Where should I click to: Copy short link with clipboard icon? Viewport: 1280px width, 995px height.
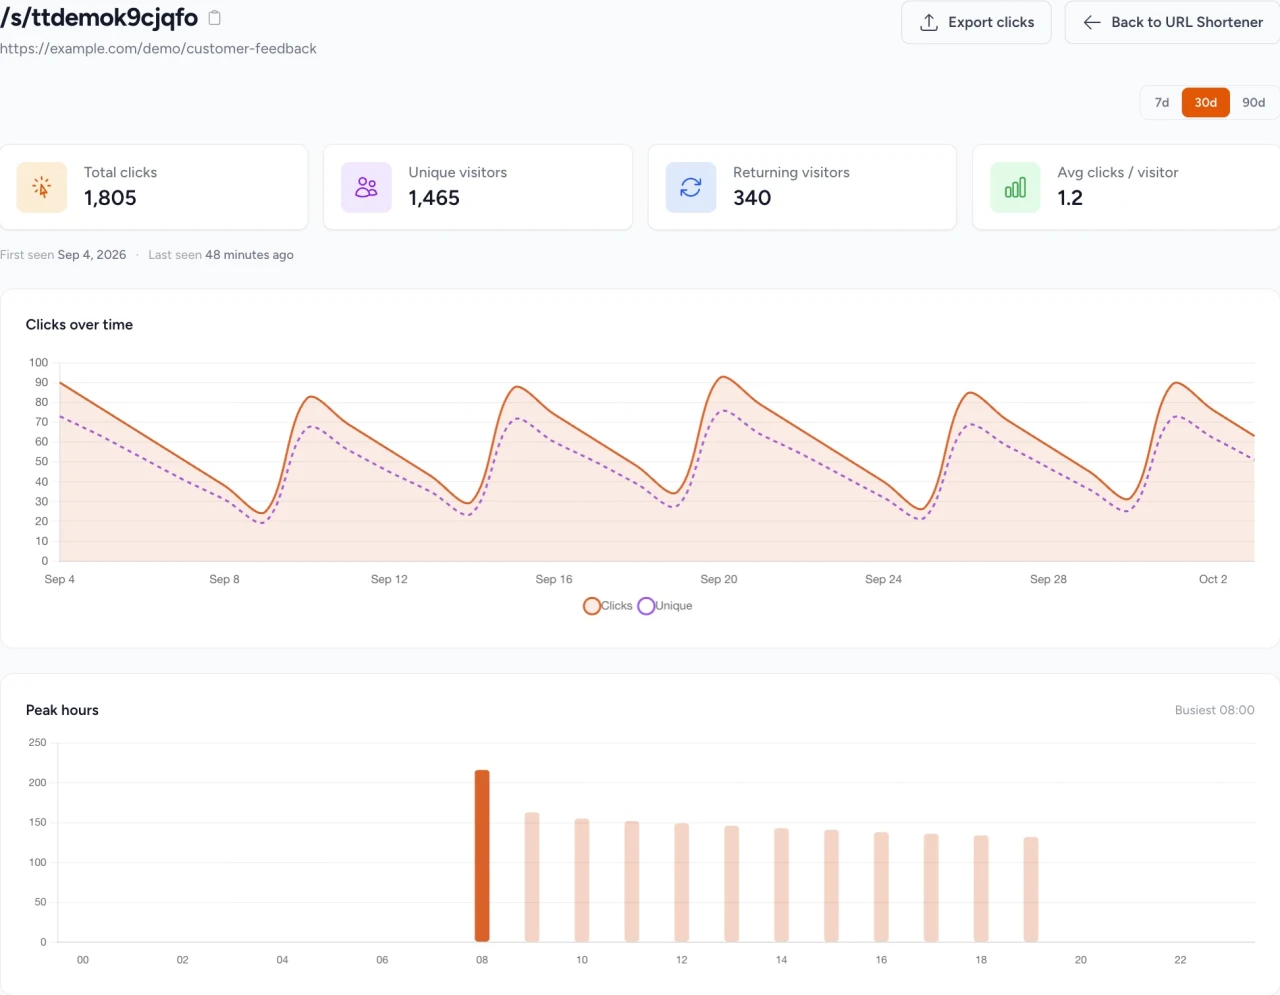214,18
